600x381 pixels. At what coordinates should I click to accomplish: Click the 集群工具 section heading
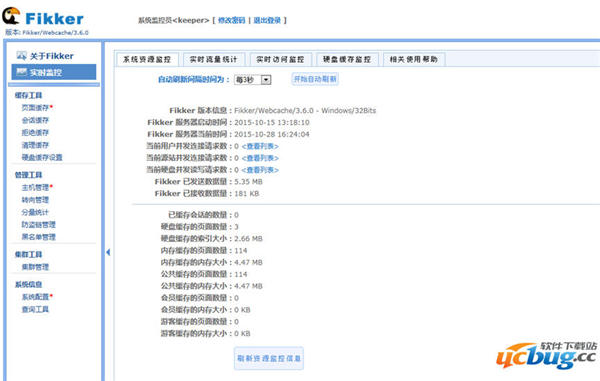point(28,254)
